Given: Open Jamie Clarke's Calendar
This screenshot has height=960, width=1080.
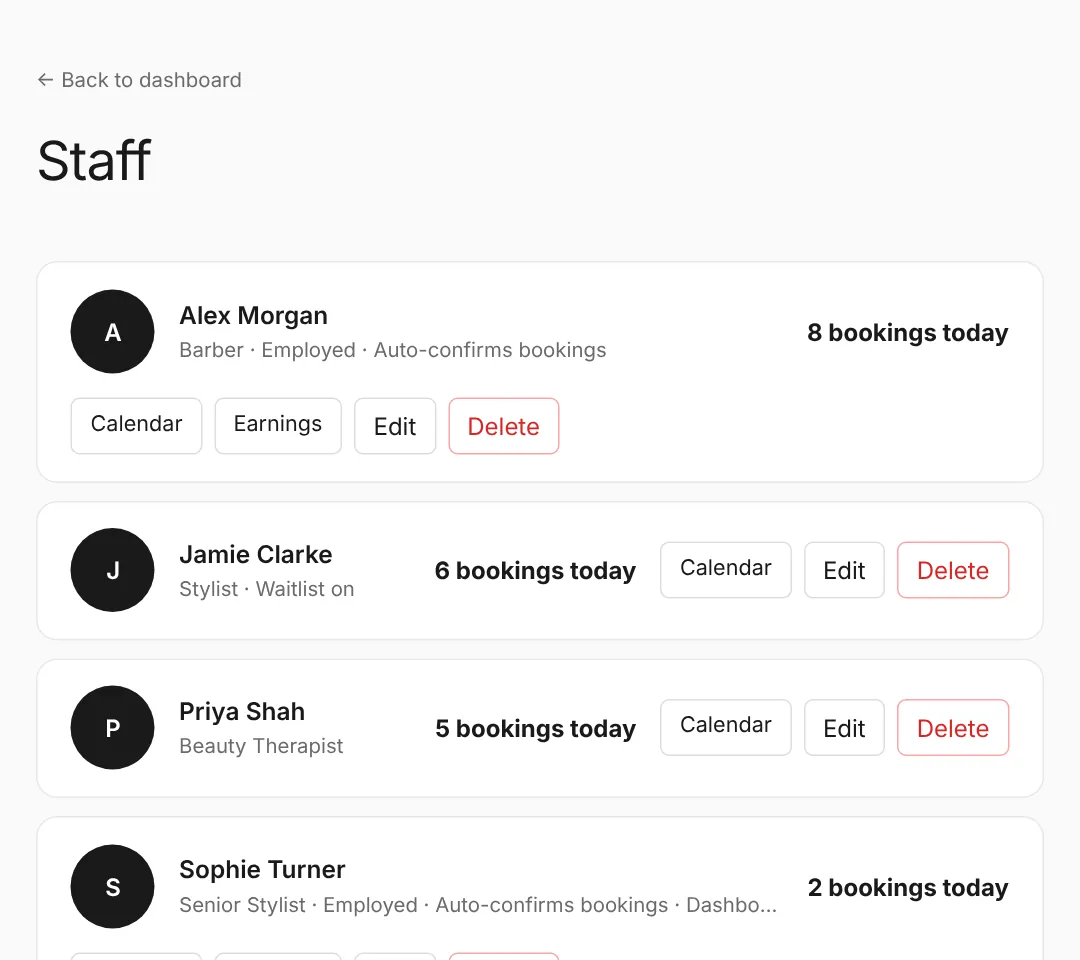Looking at the screenshot, I should [726, 570].
